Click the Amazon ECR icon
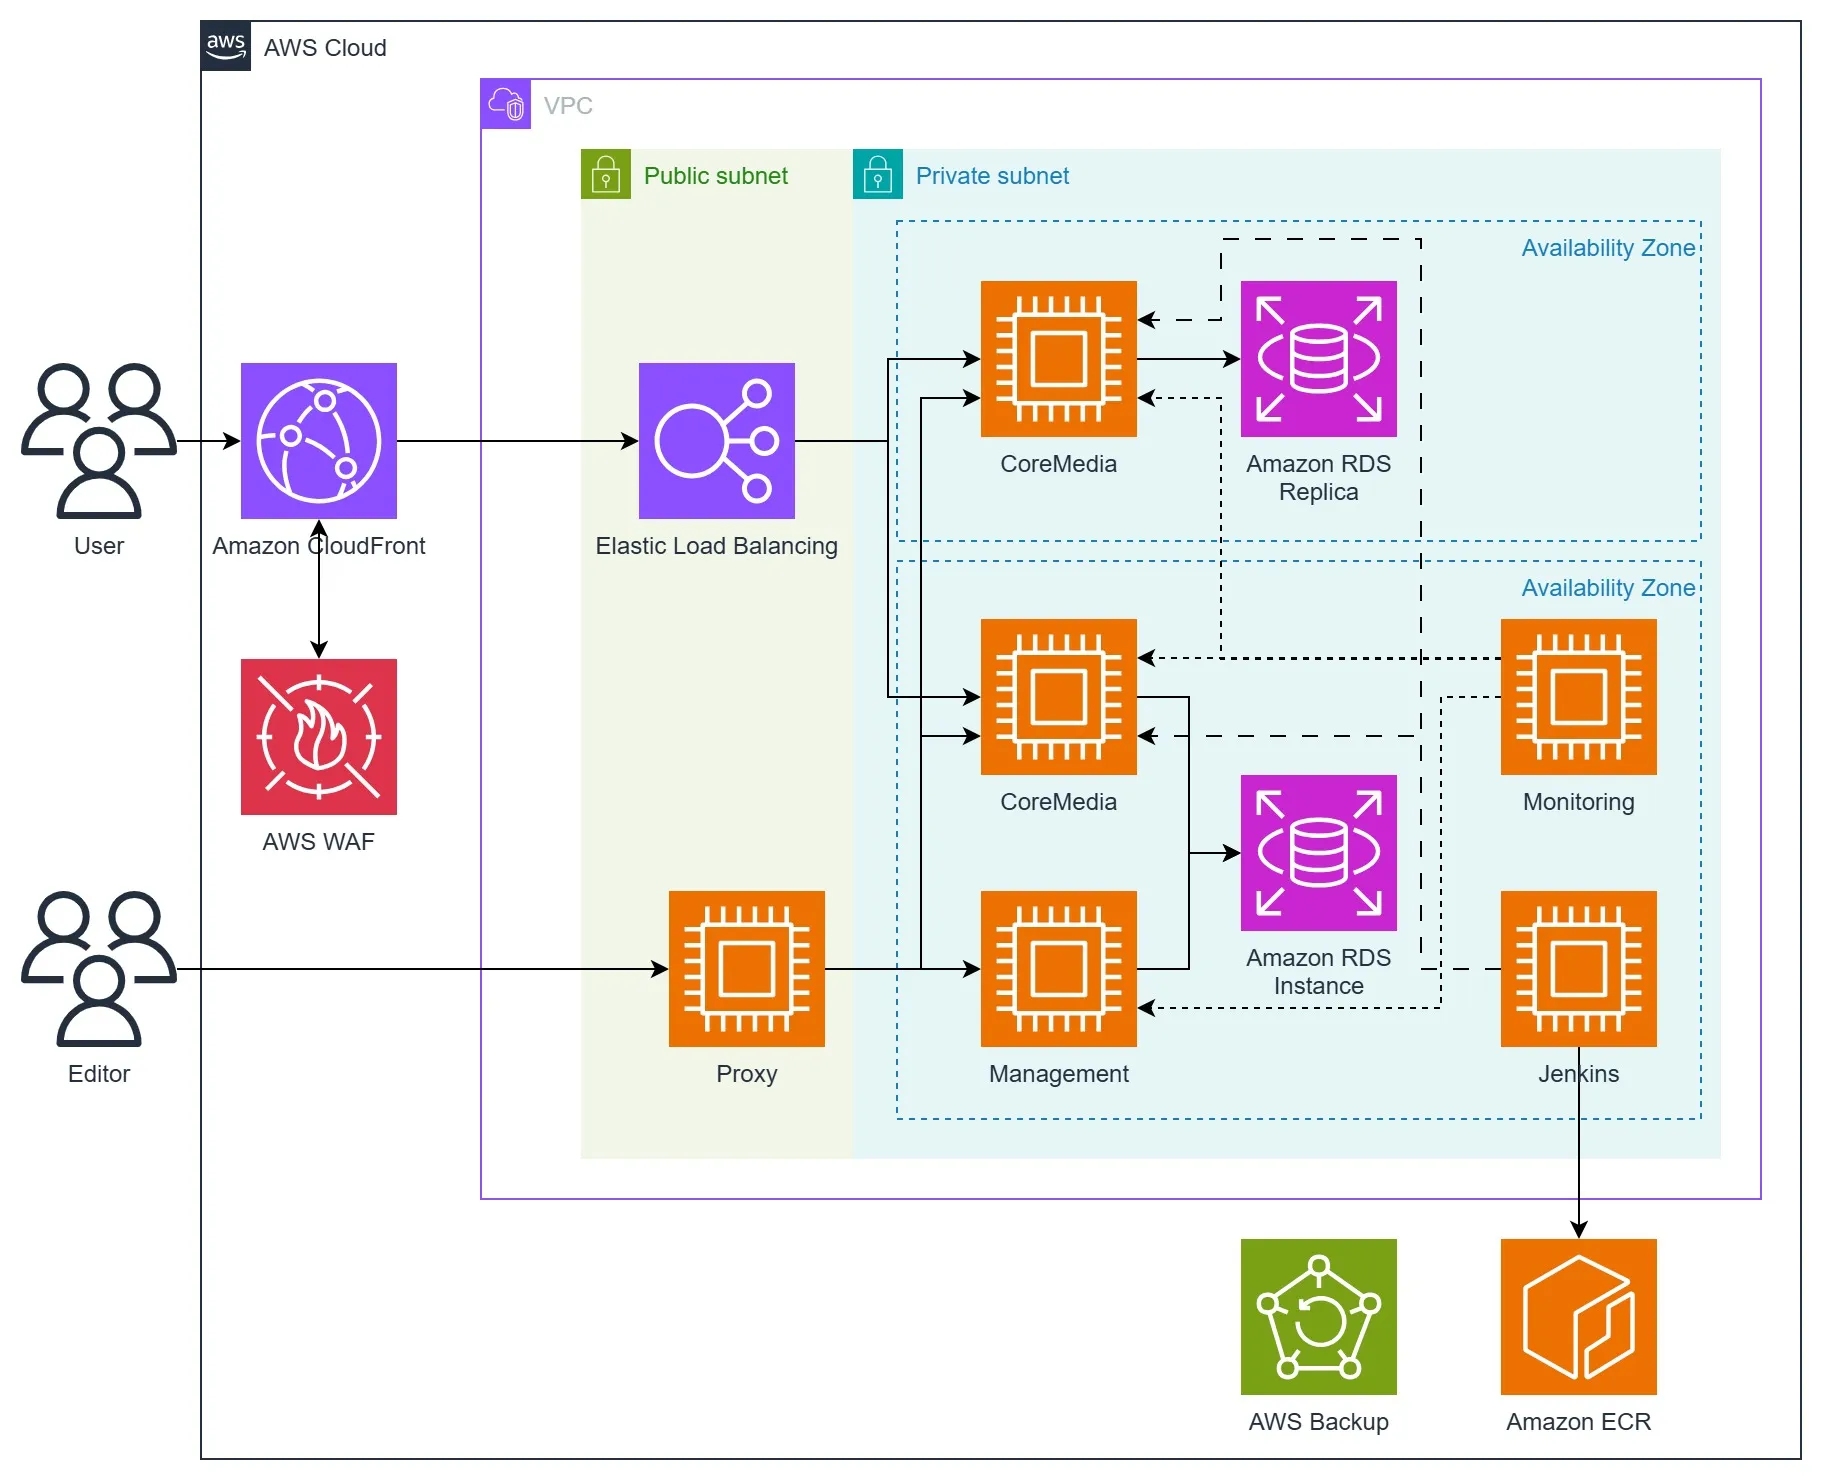Screen dimensions: 1822x1480 pos(1579,1317)
